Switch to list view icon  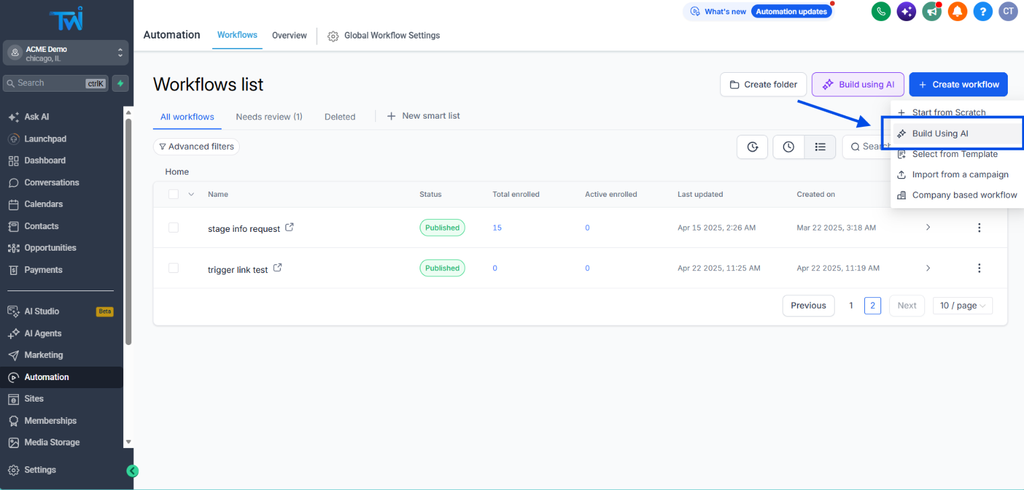click(x=820, y=147)
